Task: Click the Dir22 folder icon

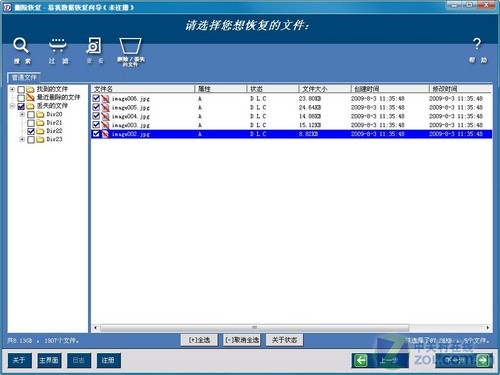Action: (40, 131)
